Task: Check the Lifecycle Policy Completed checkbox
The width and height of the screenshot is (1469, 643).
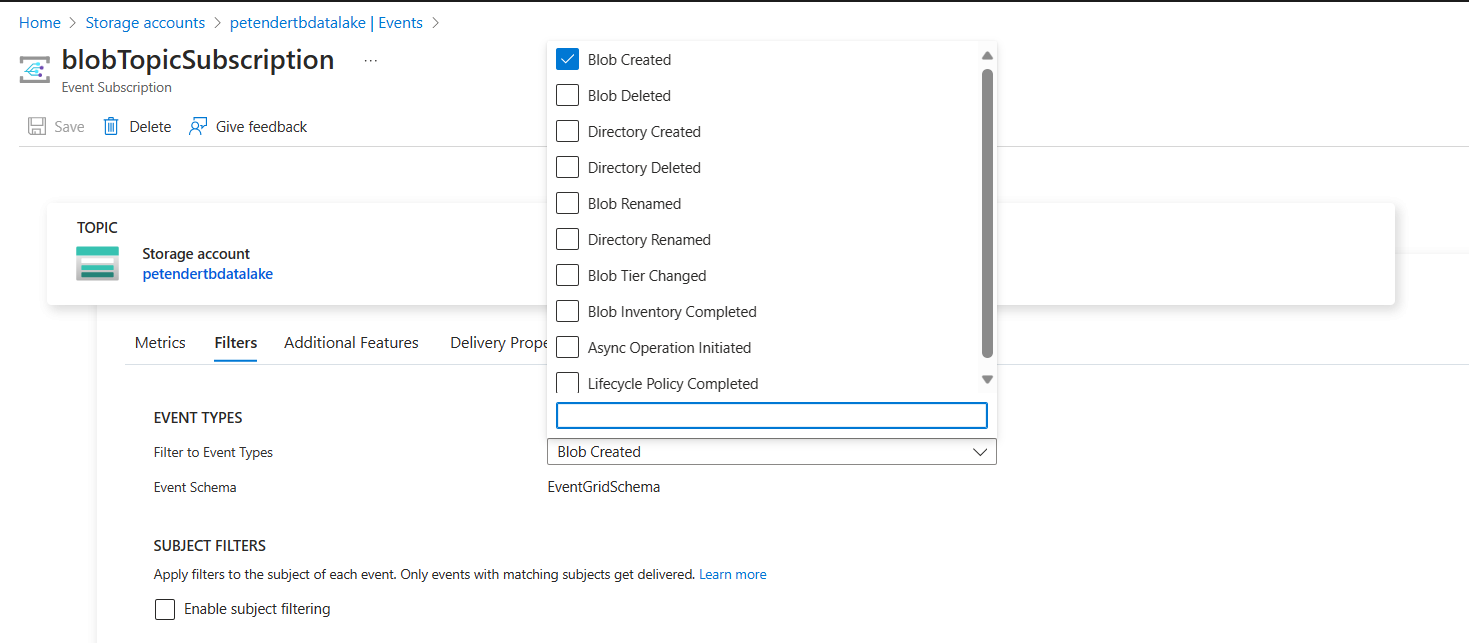Action: [x=567, y=383]
